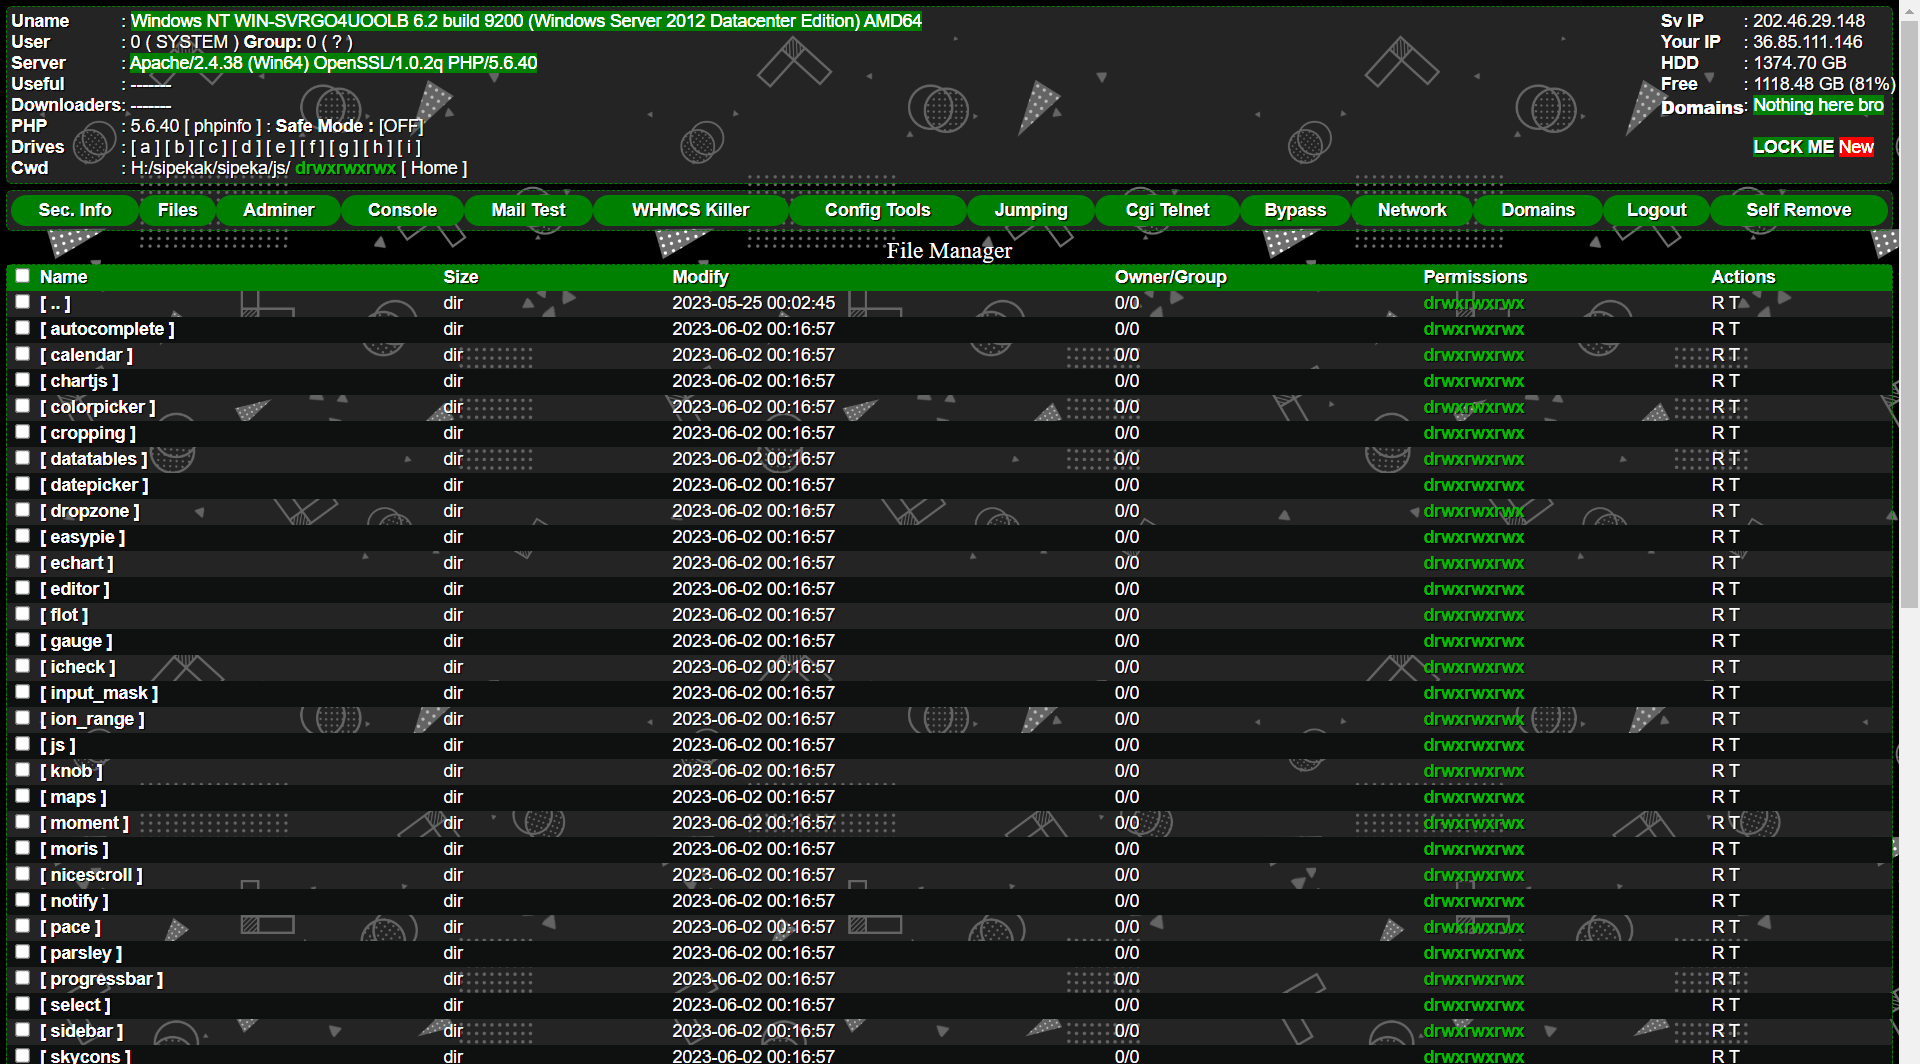Open the Sec. Info tab
Image resolution: width=1920 pixels, height=1064 pixels.
pyautogui.click(x=75, y=210)
